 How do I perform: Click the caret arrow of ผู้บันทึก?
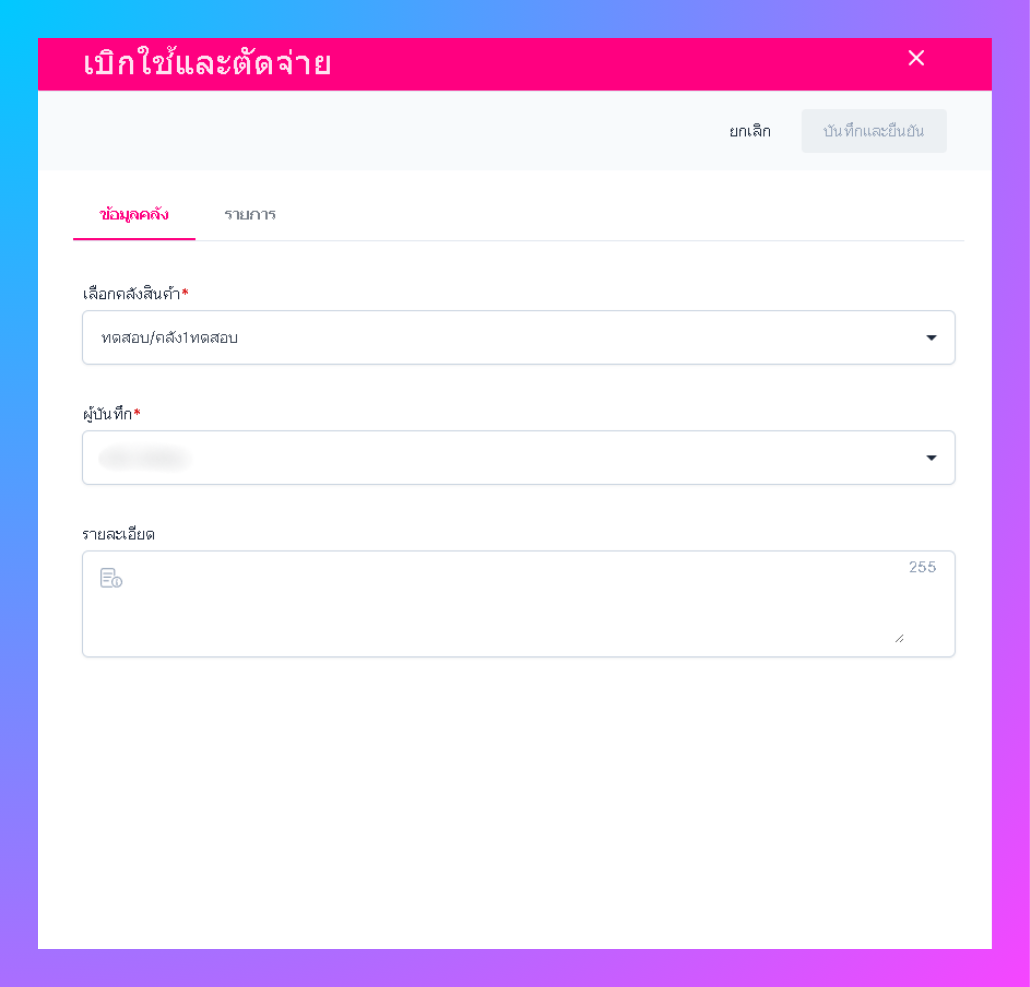[x=931, y=458]
